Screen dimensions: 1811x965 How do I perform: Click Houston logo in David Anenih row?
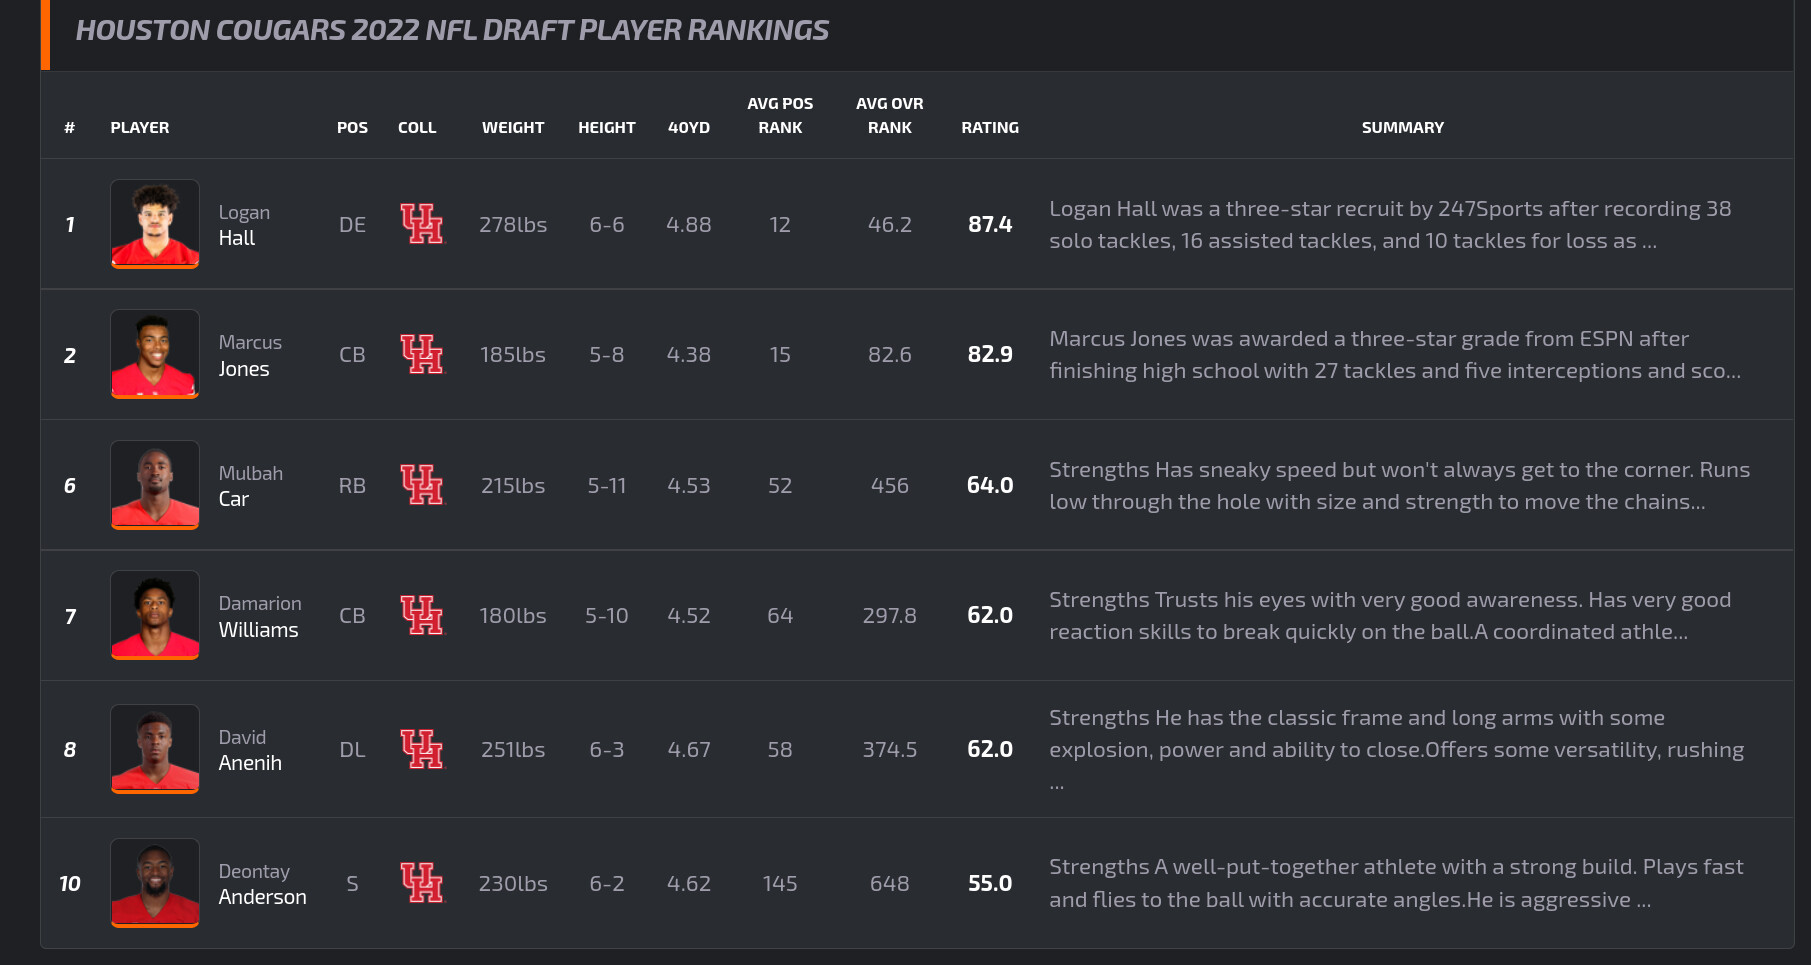421,749
